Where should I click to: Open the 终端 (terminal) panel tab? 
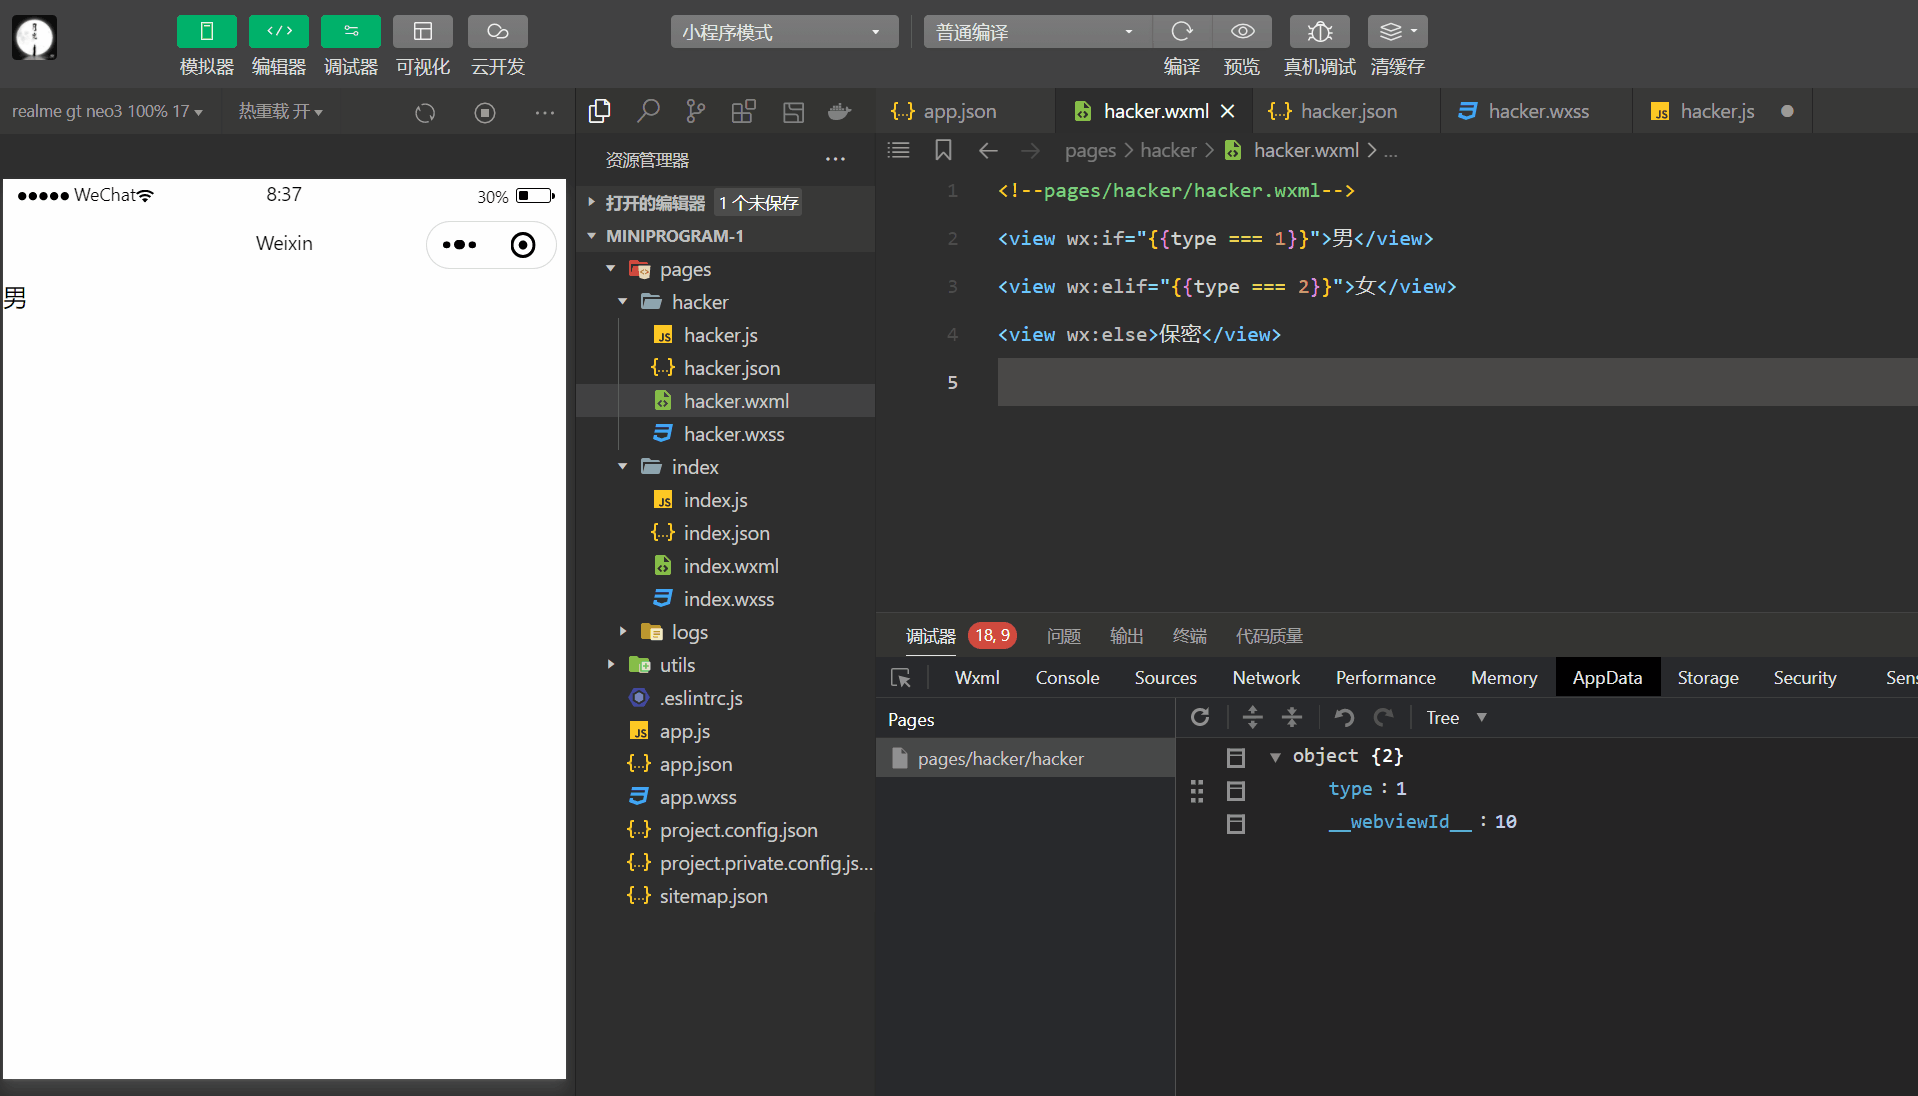tap(1190, 636)
